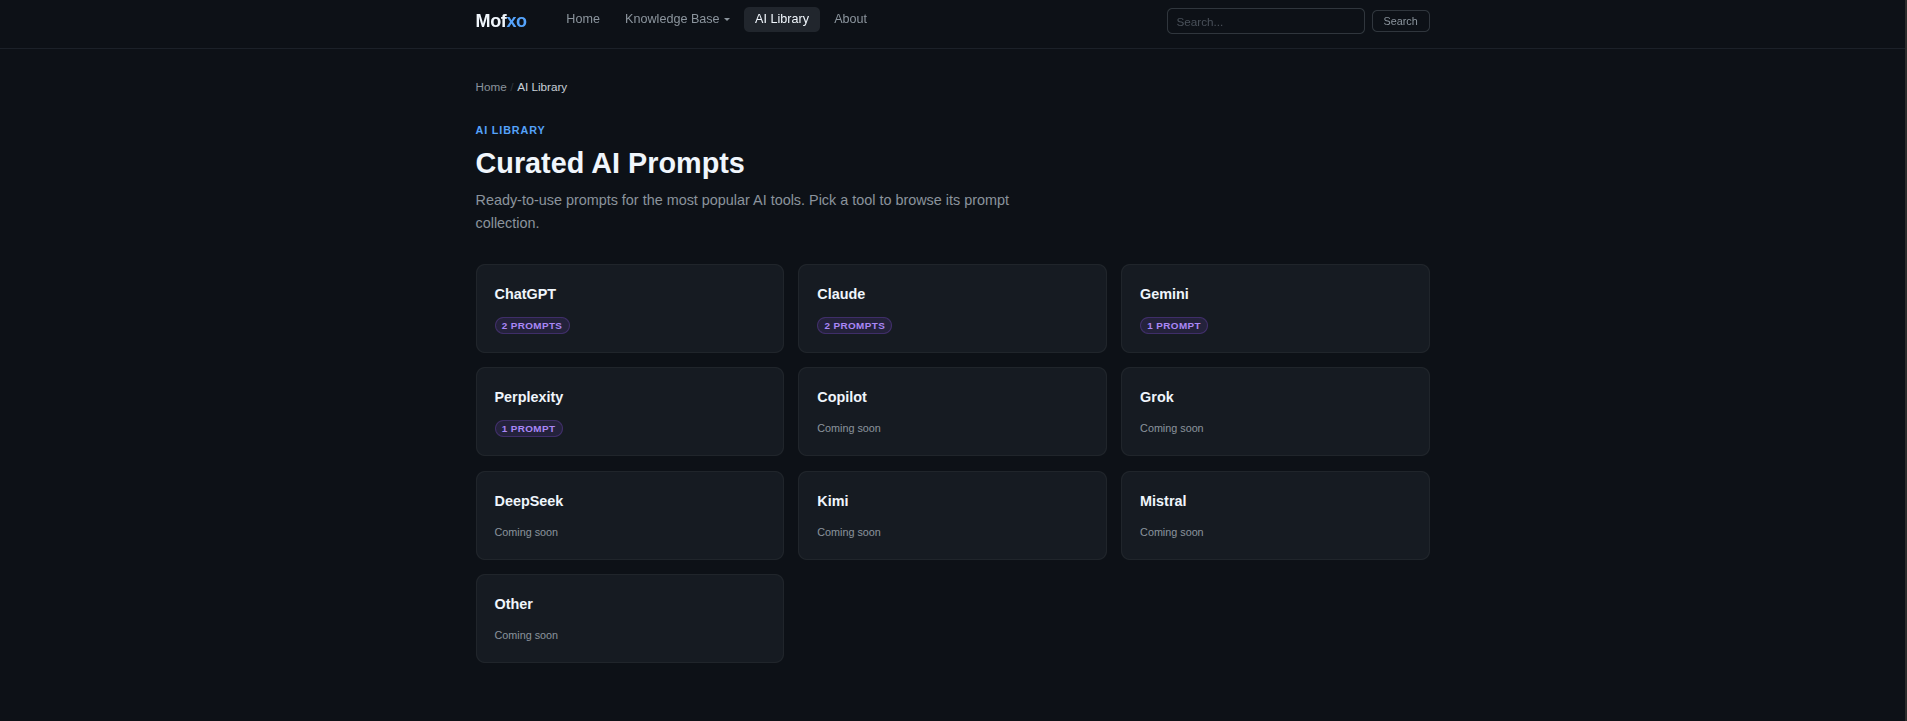The image size is (1907, 721).
Task: Click the Mofxo logo
Action: 500,20
